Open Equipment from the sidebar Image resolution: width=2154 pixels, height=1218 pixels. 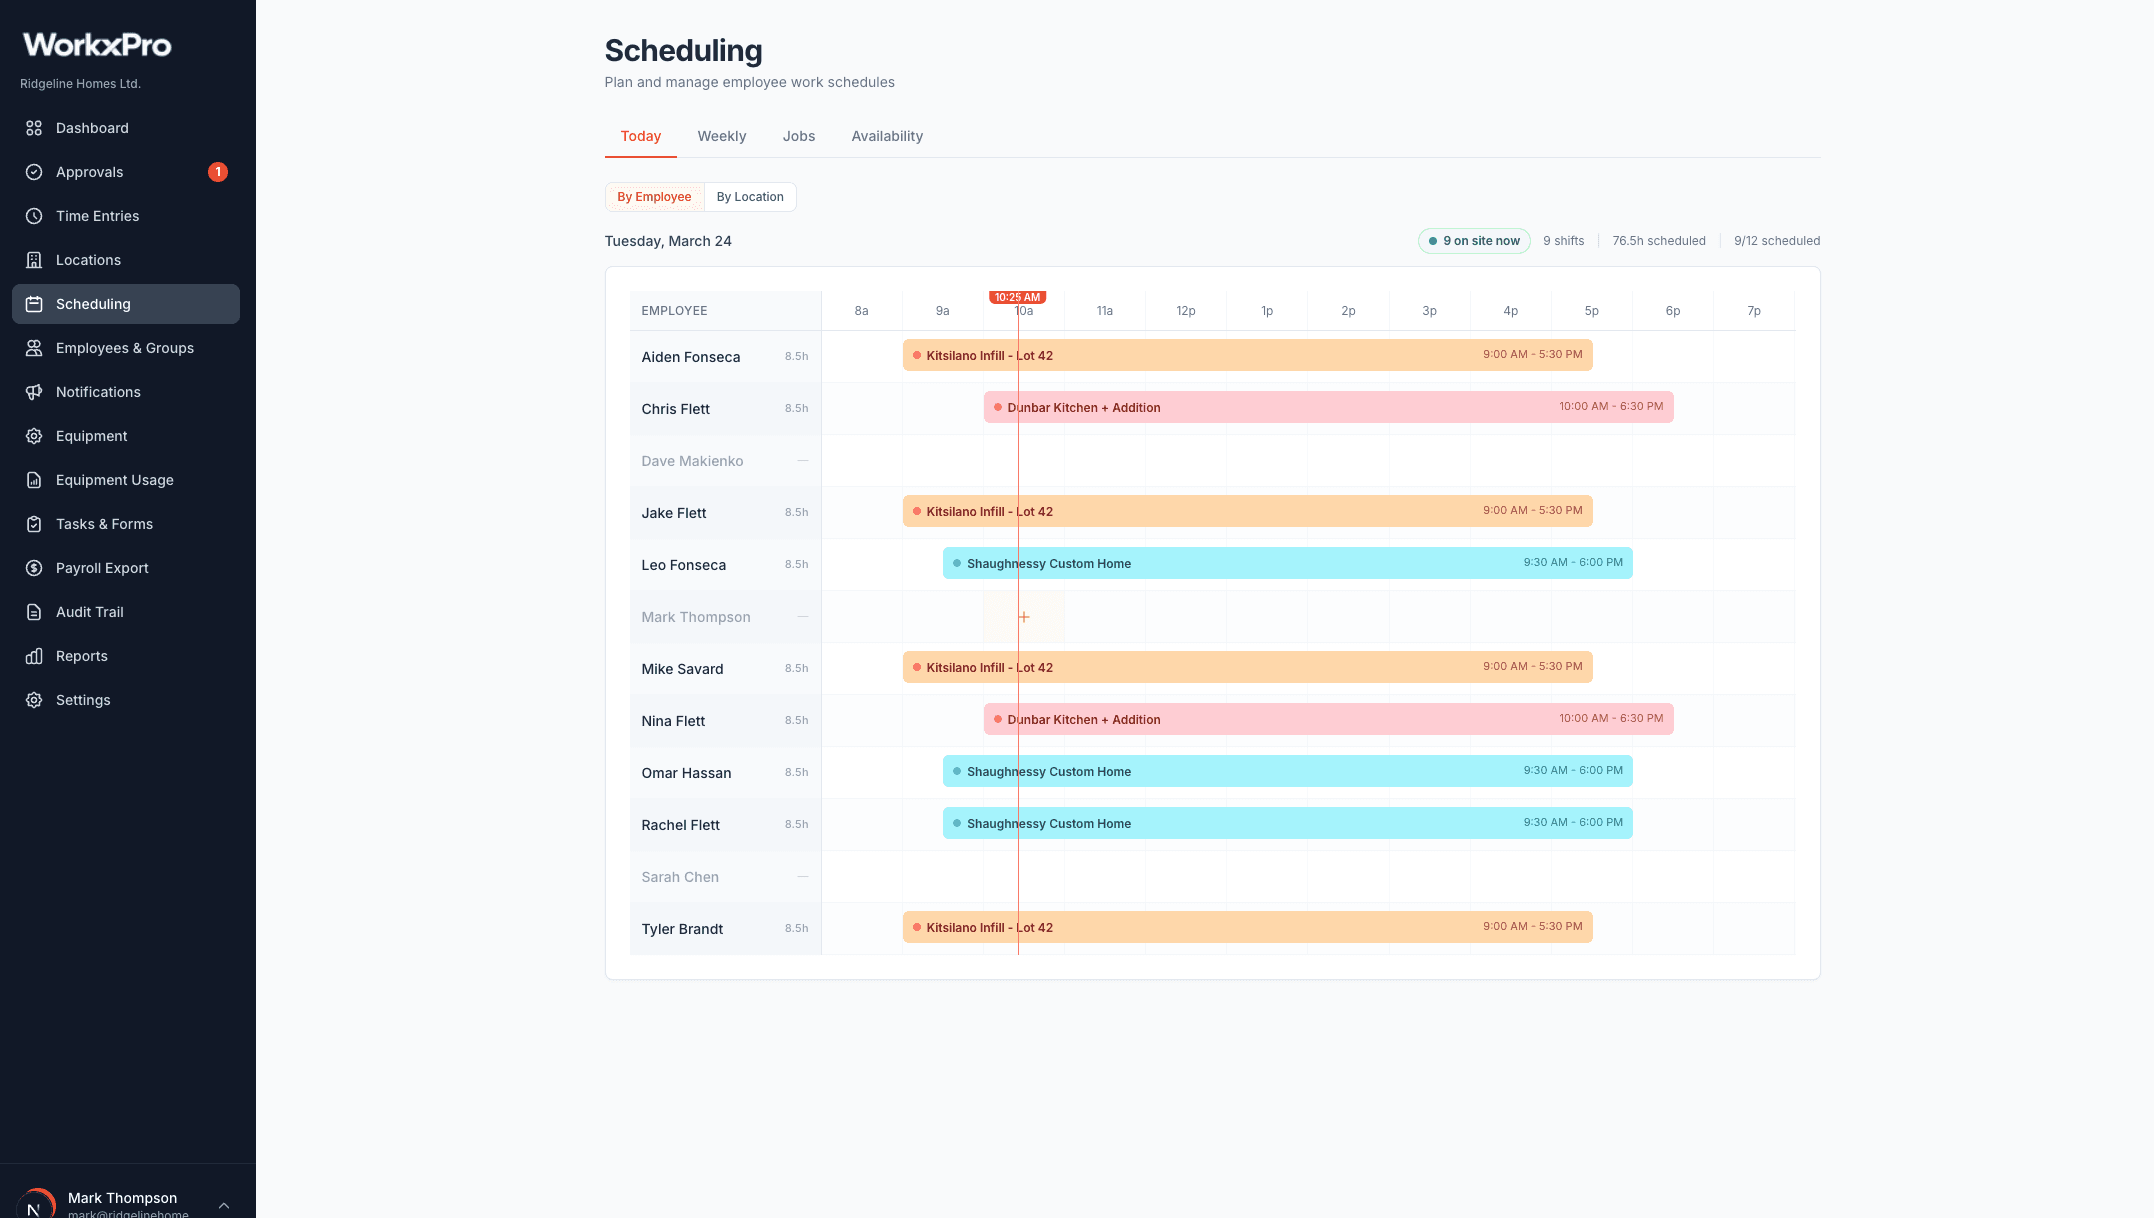pos(91,436)
